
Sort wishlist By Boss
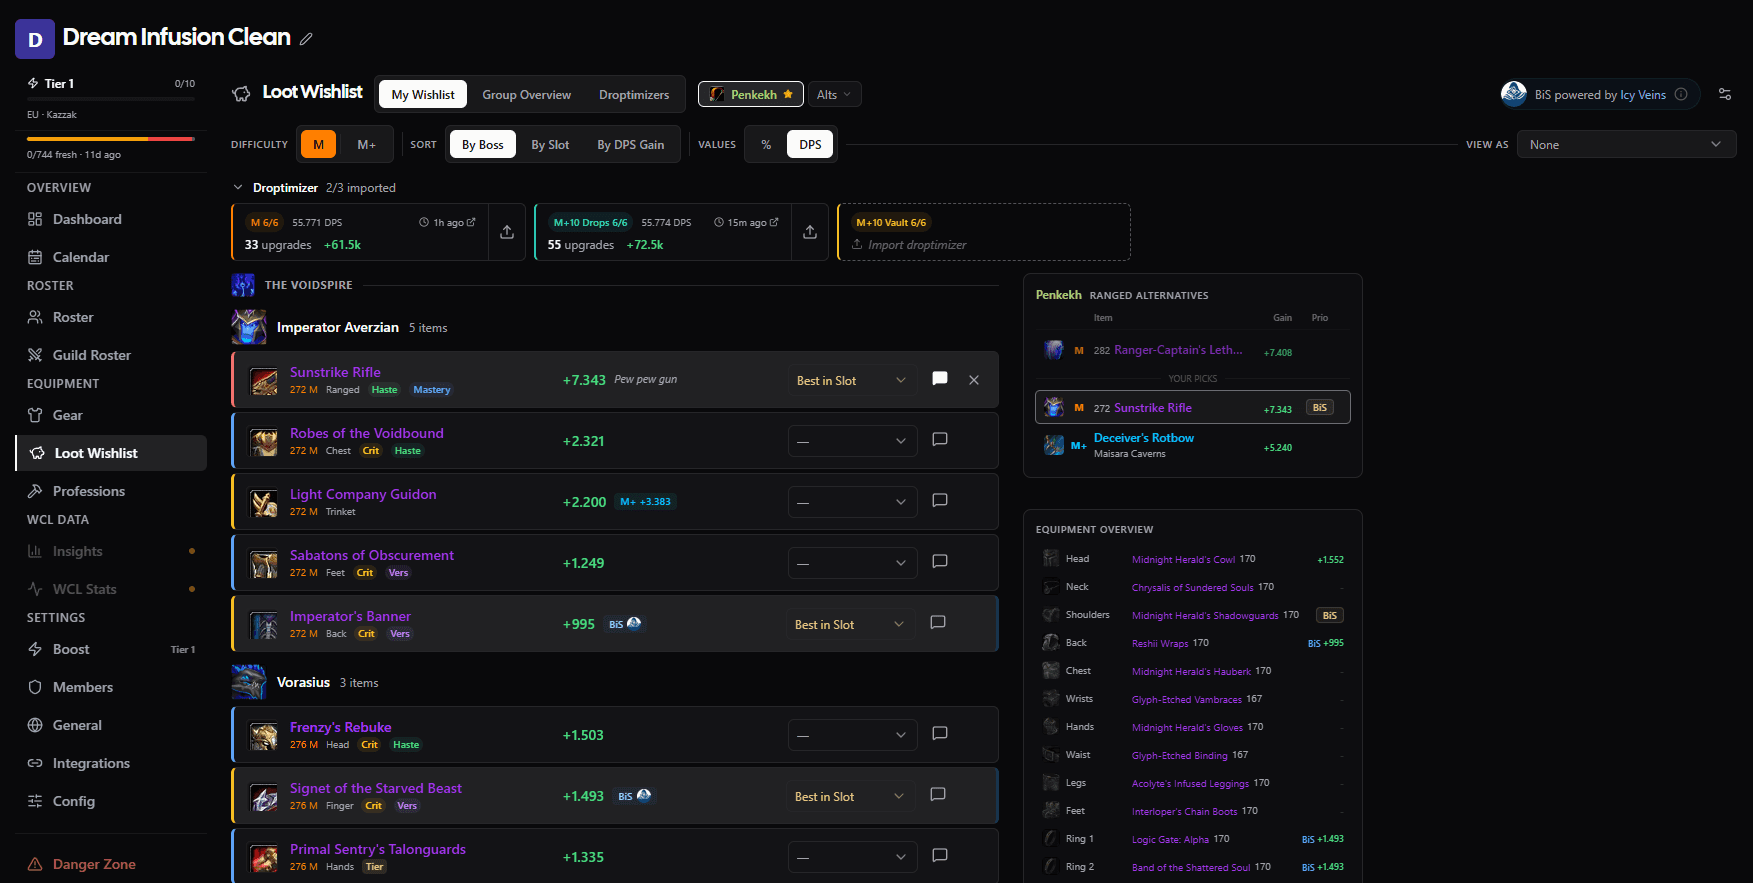(x=483, y=144)
